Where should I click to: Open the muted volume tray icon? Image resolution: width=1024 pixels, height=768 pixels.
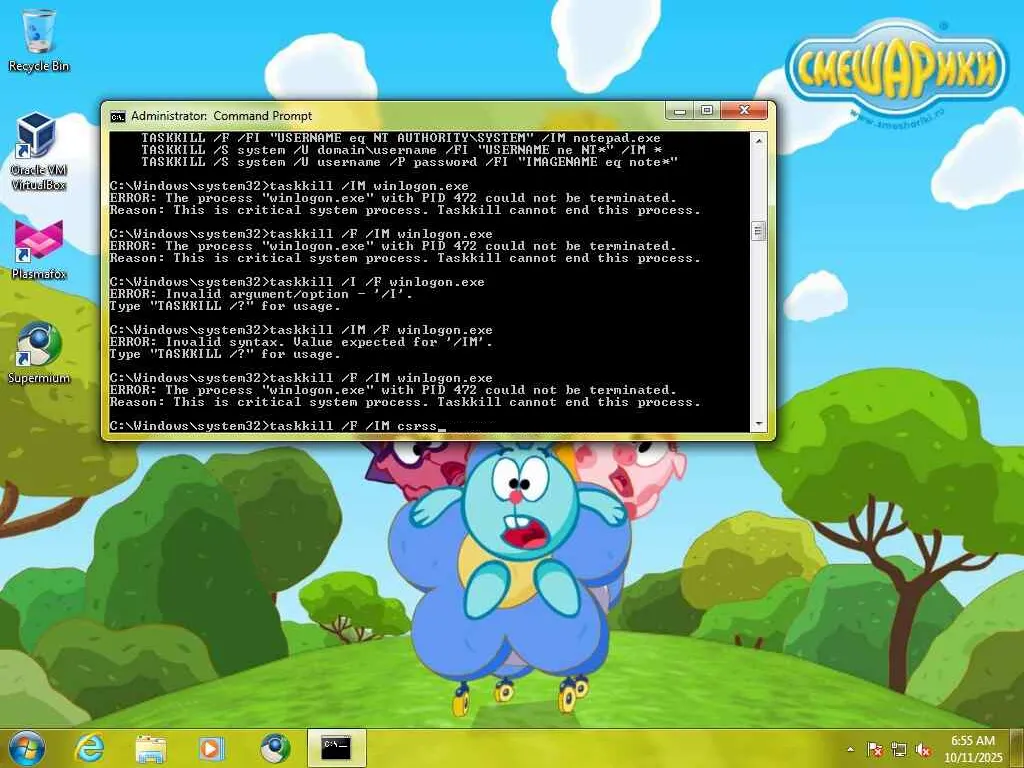[923, 750]
